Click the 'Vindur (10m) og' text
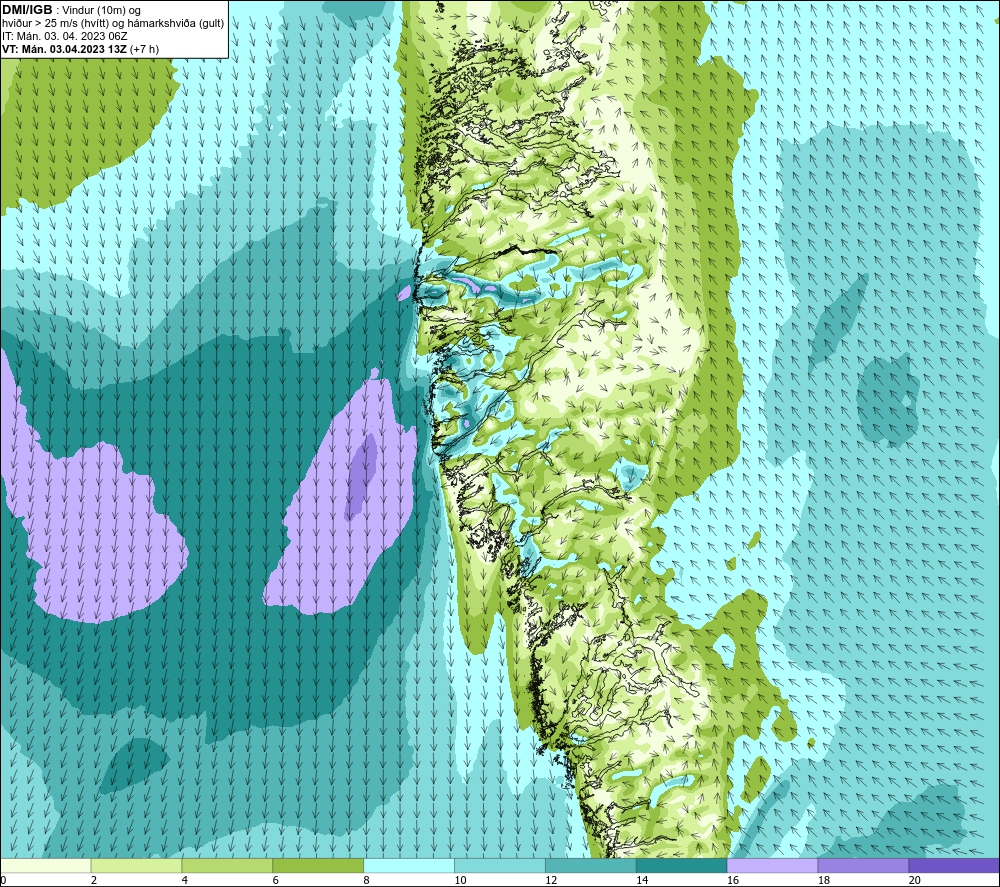The width and height of the screenshot is (1000, 887). [x=101, y=11]
